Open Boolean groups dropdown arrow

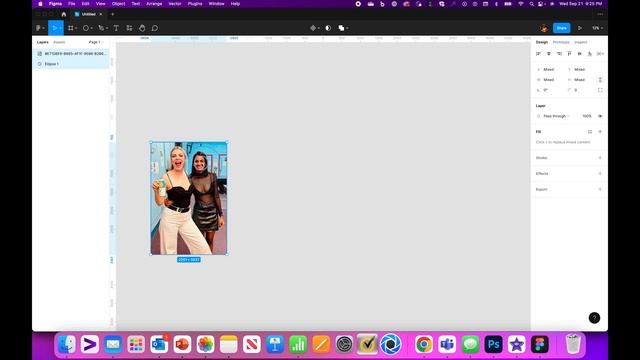tap(347, 28)
